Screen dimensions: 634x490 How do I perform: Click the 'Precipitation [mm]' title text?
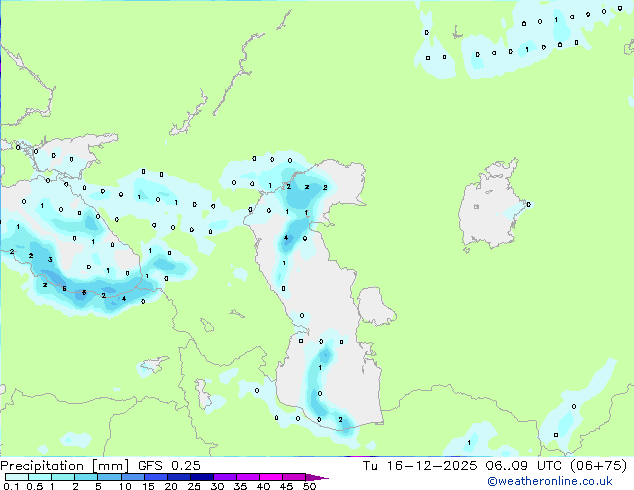pos(65,466)
